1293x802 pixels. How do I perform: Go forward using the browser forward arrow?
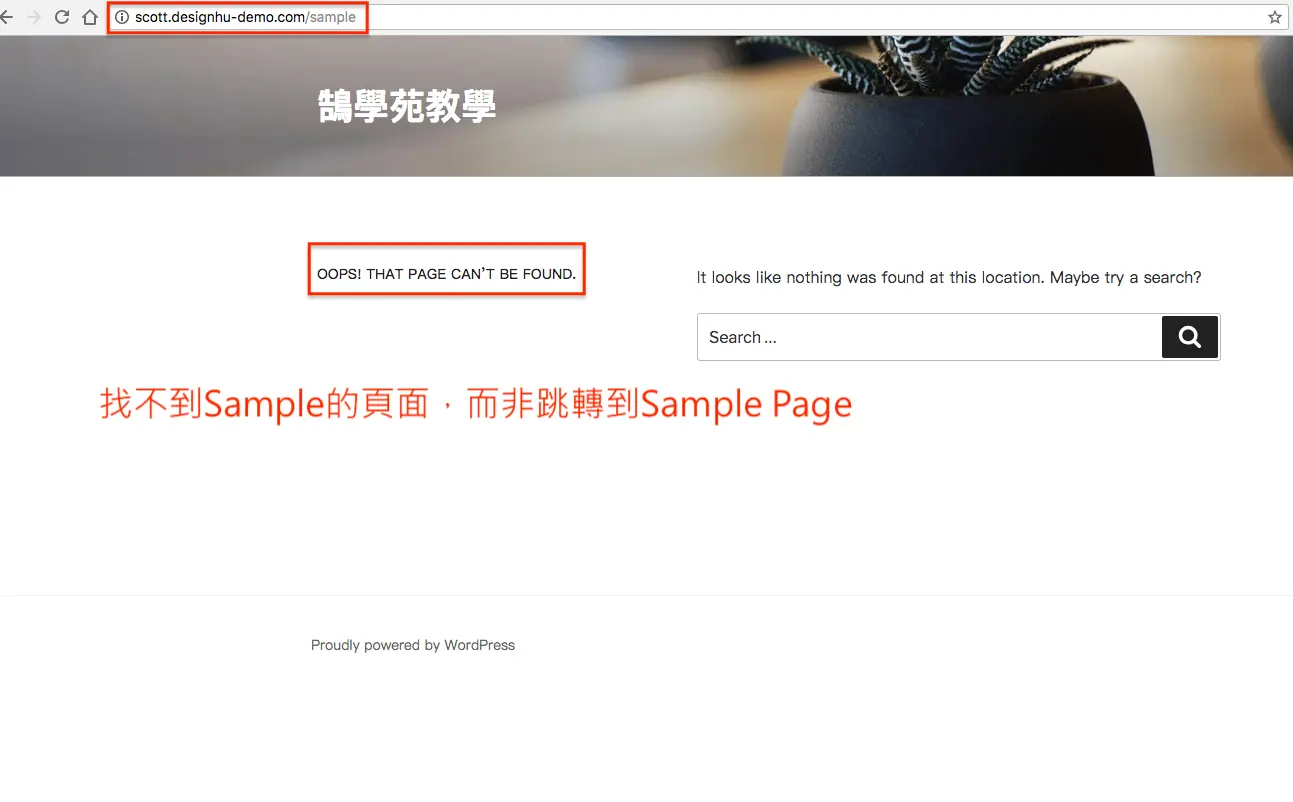34,17
